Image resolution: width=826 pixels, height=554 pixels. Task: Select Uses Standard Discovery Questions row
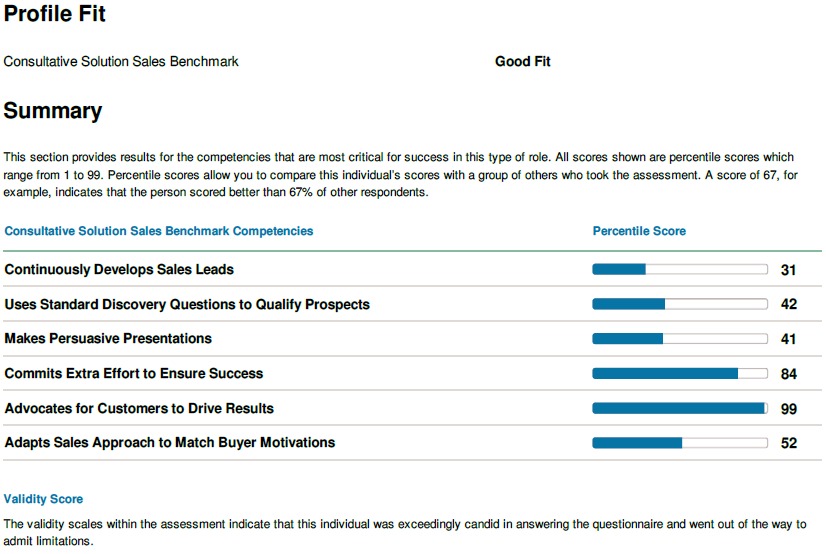pos(412,304)
